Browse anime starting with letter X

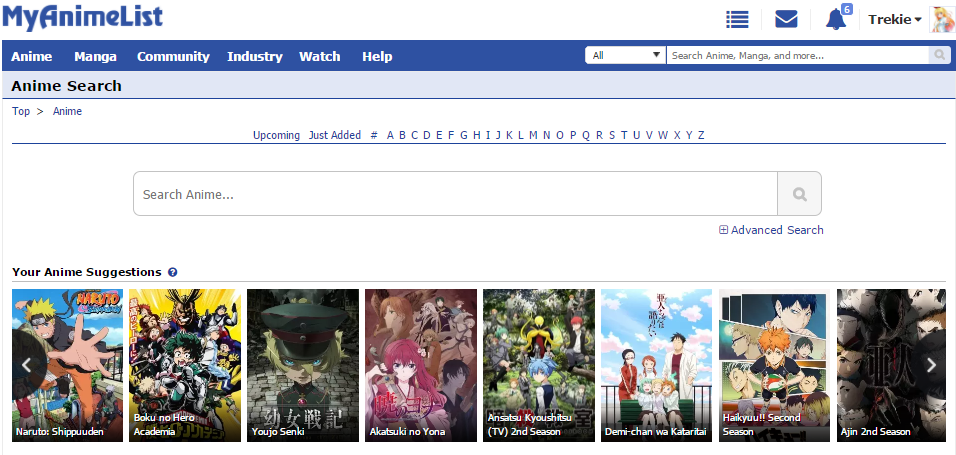(x=677, y=135)
